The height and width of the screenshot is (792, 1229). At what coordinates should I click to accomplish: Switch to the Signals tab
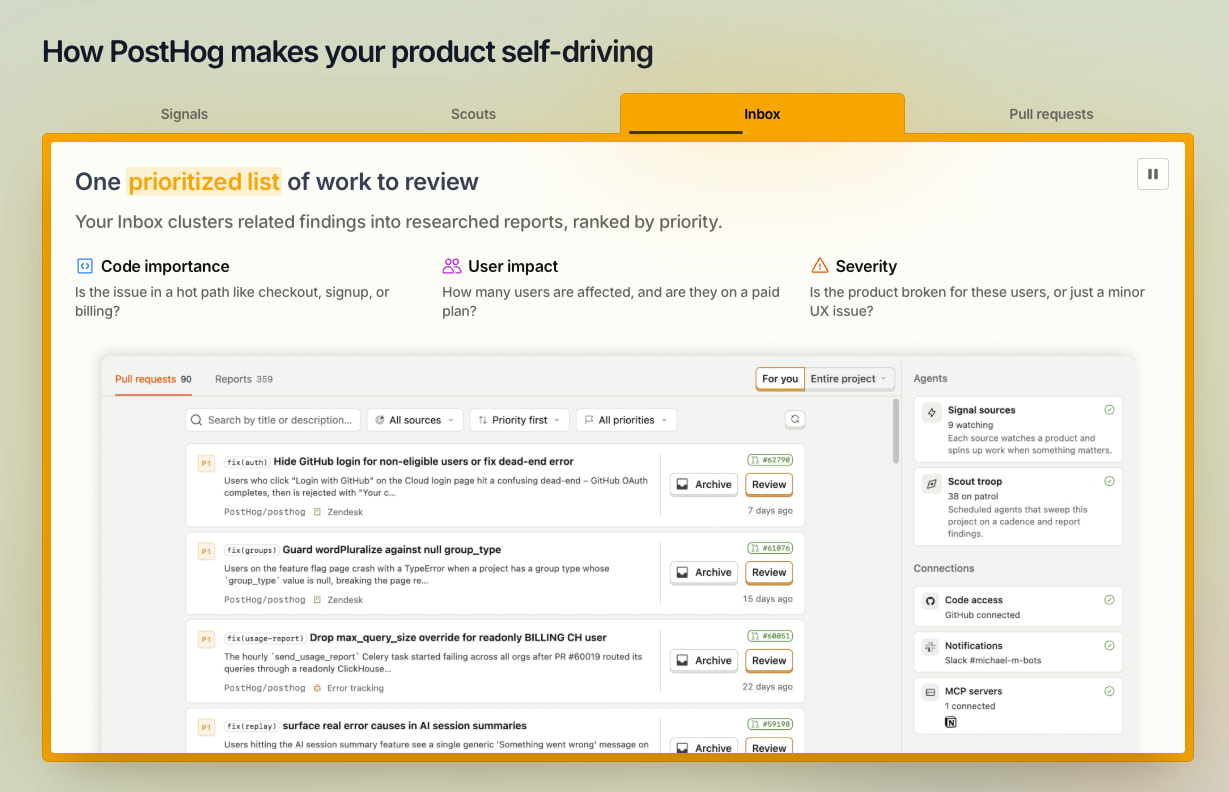(184, 114)
